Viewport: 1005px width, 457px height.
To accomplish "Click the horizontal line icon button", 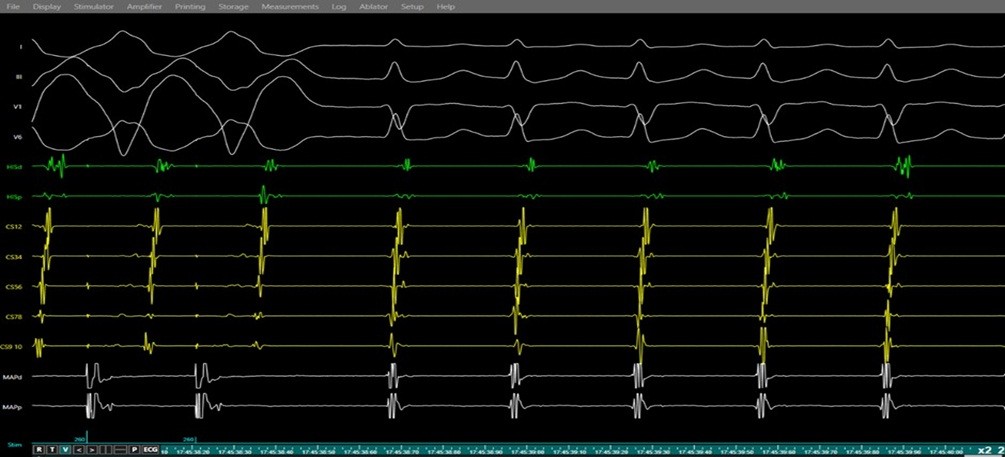I will [x=119, y=450].
